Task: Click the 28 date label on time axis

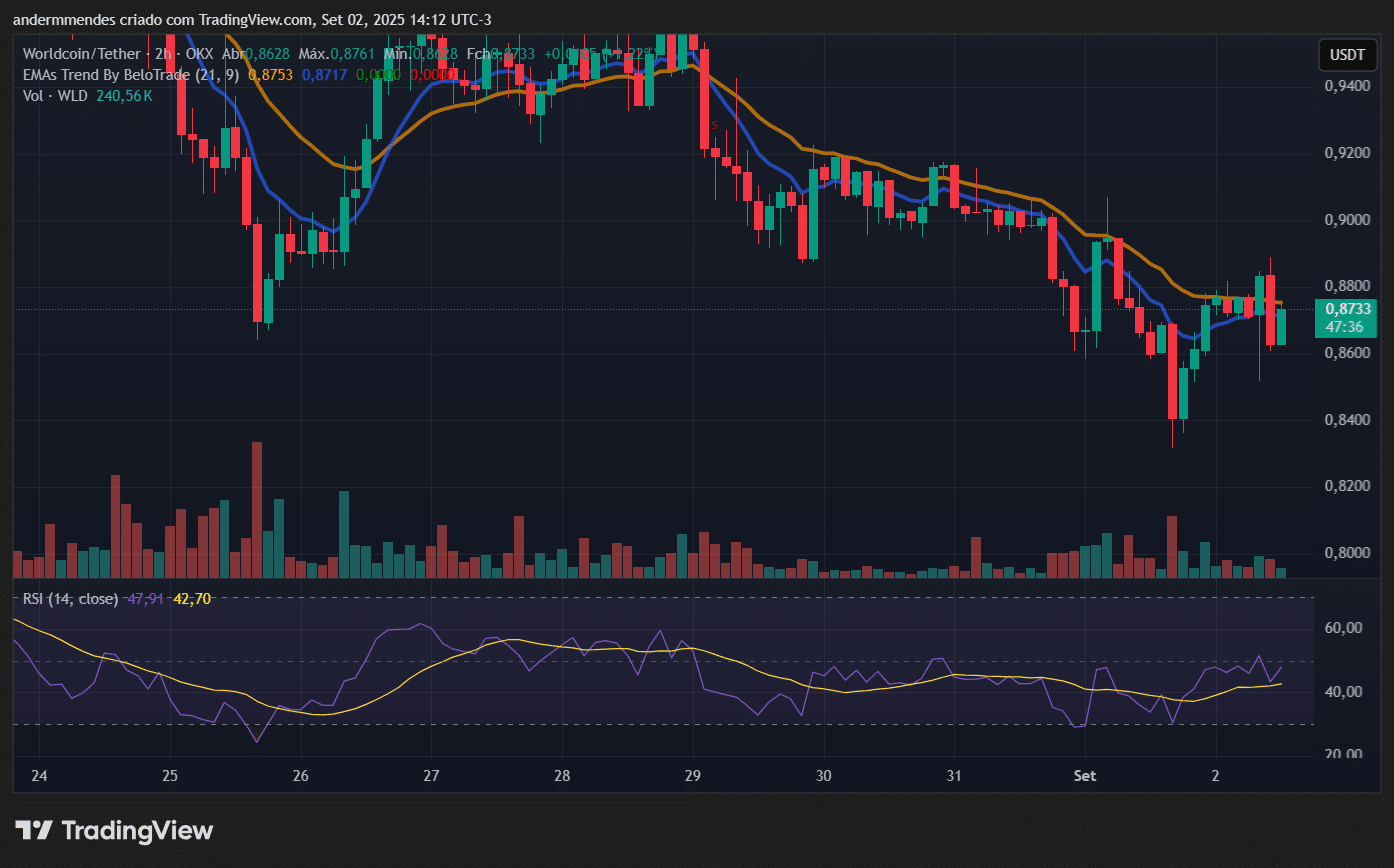Action: tap(562, 776)
